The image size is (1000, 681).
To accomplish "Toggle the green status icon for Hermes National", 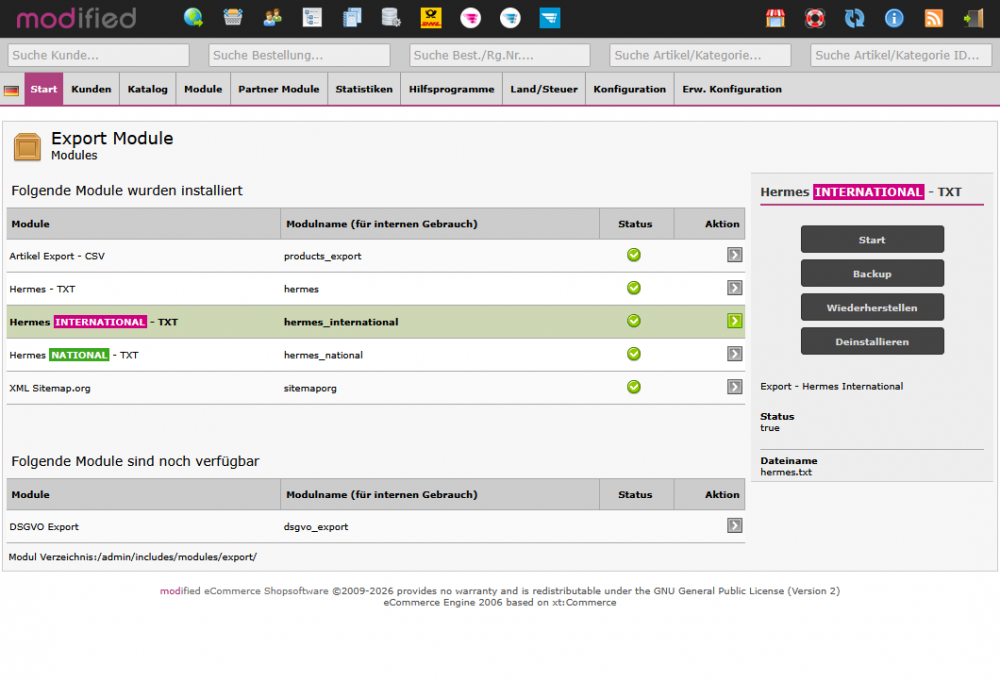I will coord(633,354).
